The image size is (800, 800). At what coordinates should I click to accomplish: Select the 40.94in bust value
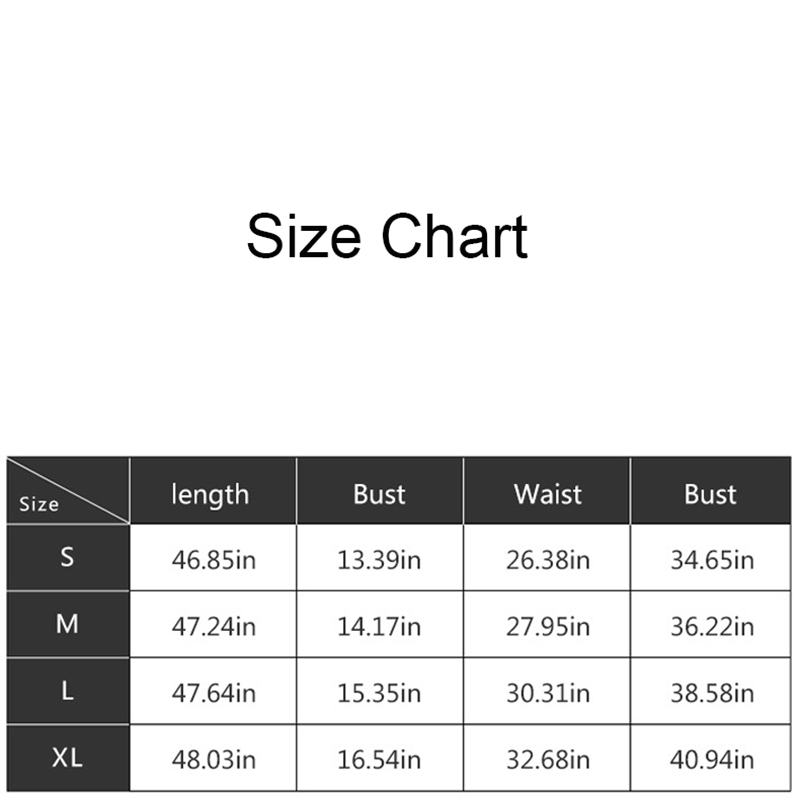tap(712, 760)
